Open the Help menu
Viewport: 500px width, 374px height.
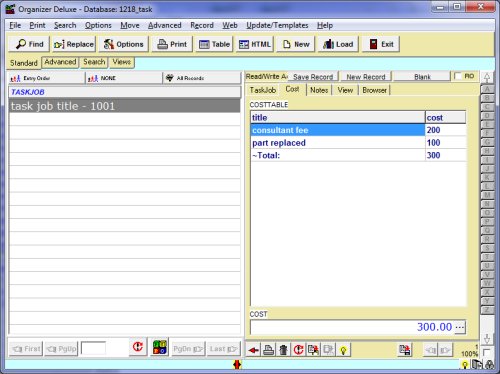coord(325,25)
